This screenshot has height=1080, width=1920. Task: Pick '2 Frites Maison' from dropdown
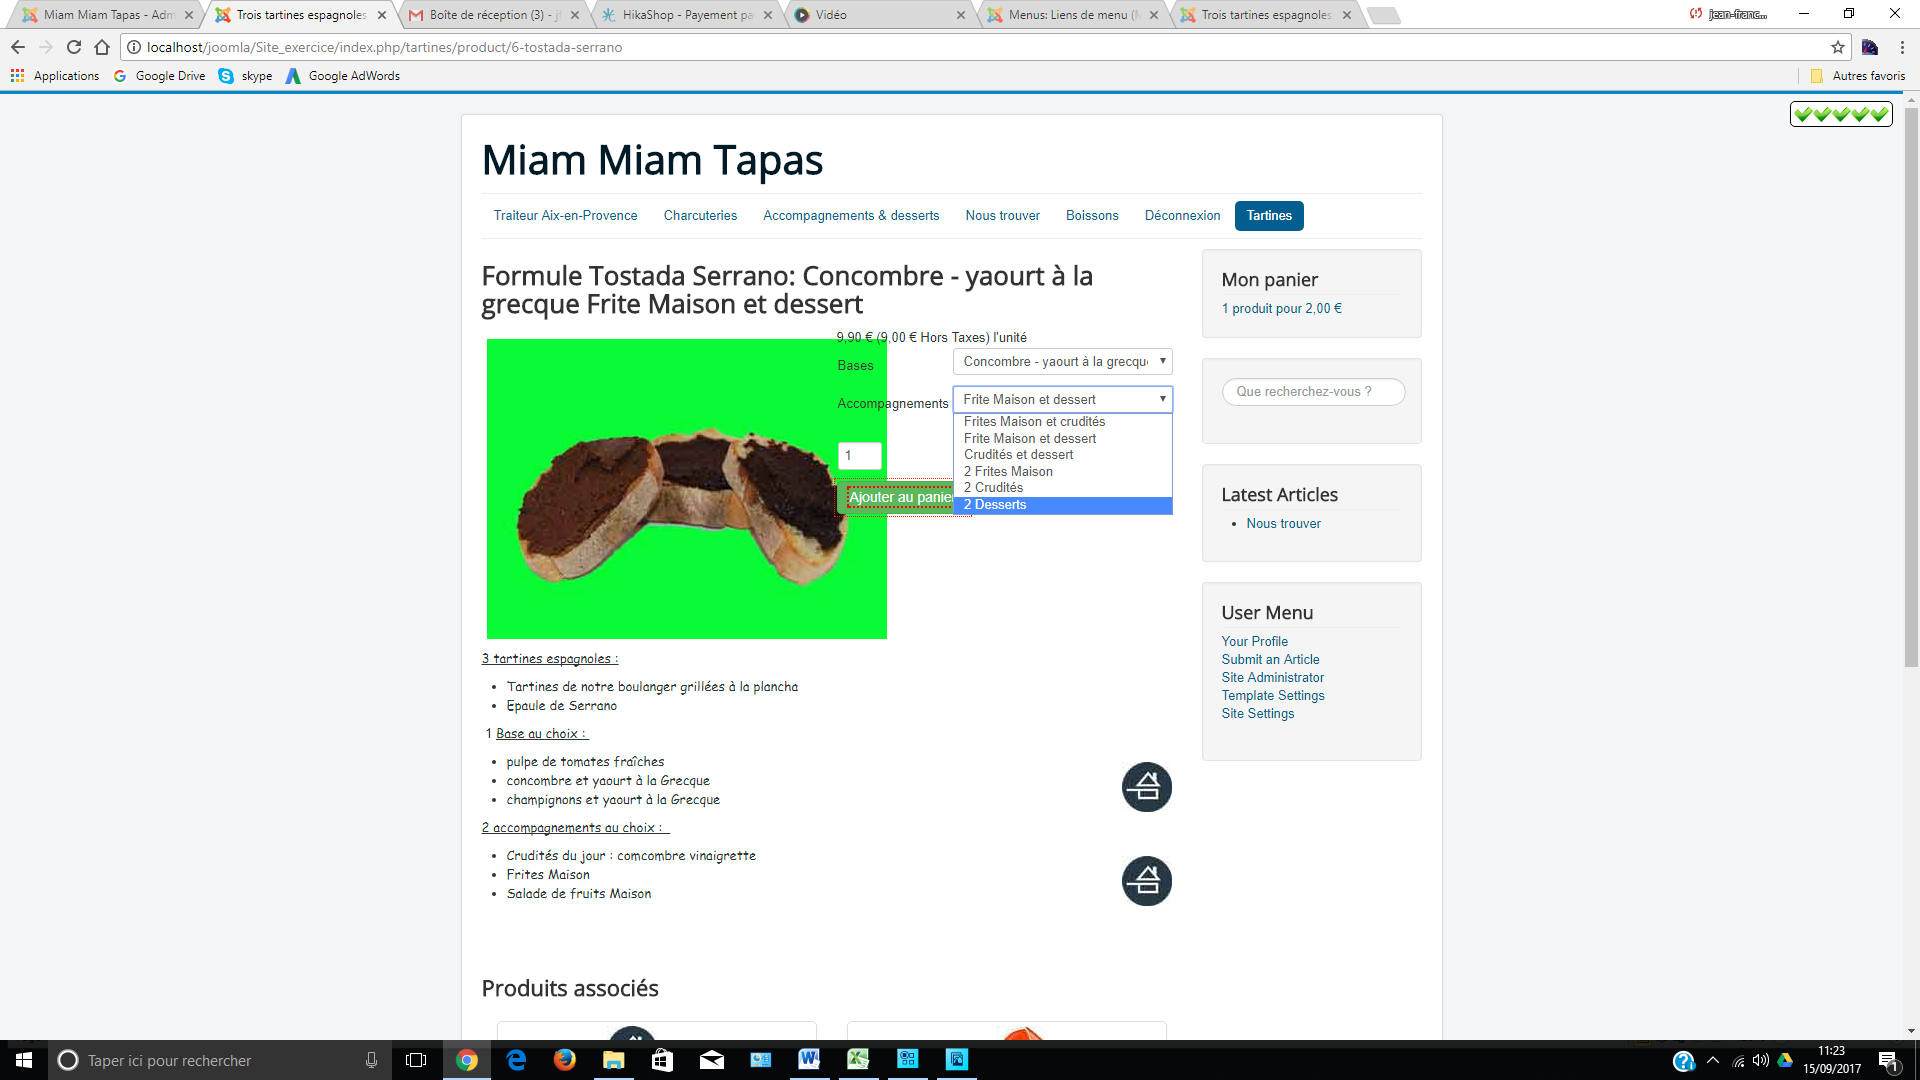1008,472
